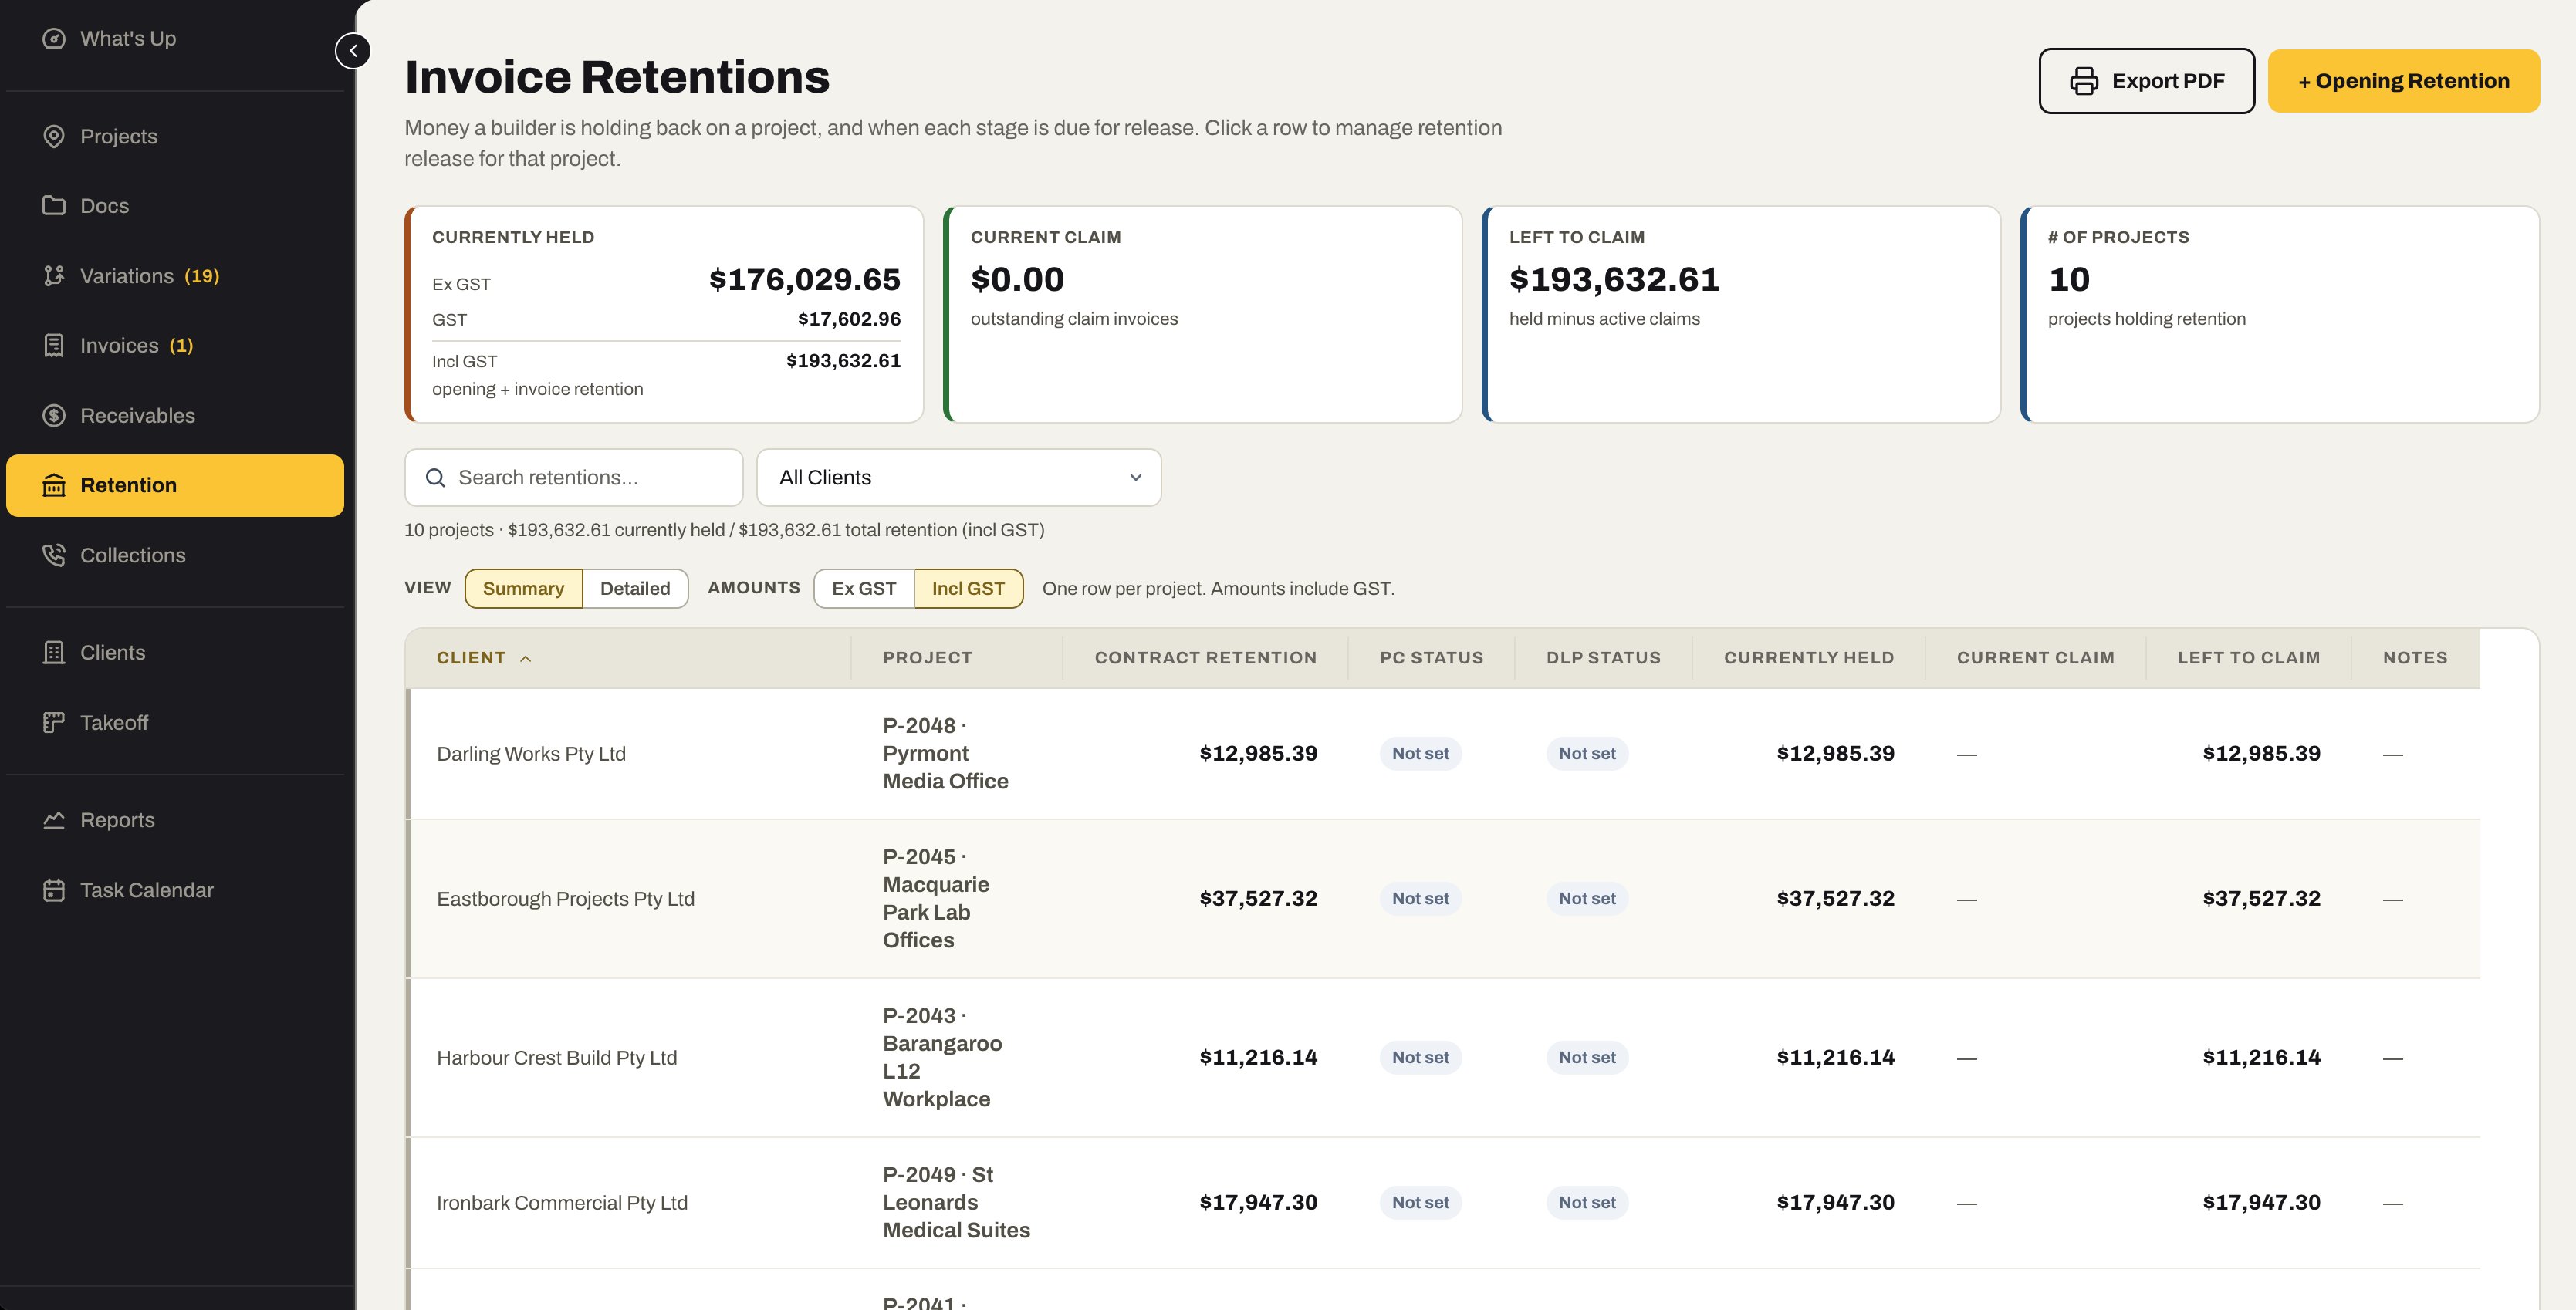This screenshot has height=1310, width=2576.
Task: Select Ironbark Commercial Pty Ltd
Action: coord(562,1202)
